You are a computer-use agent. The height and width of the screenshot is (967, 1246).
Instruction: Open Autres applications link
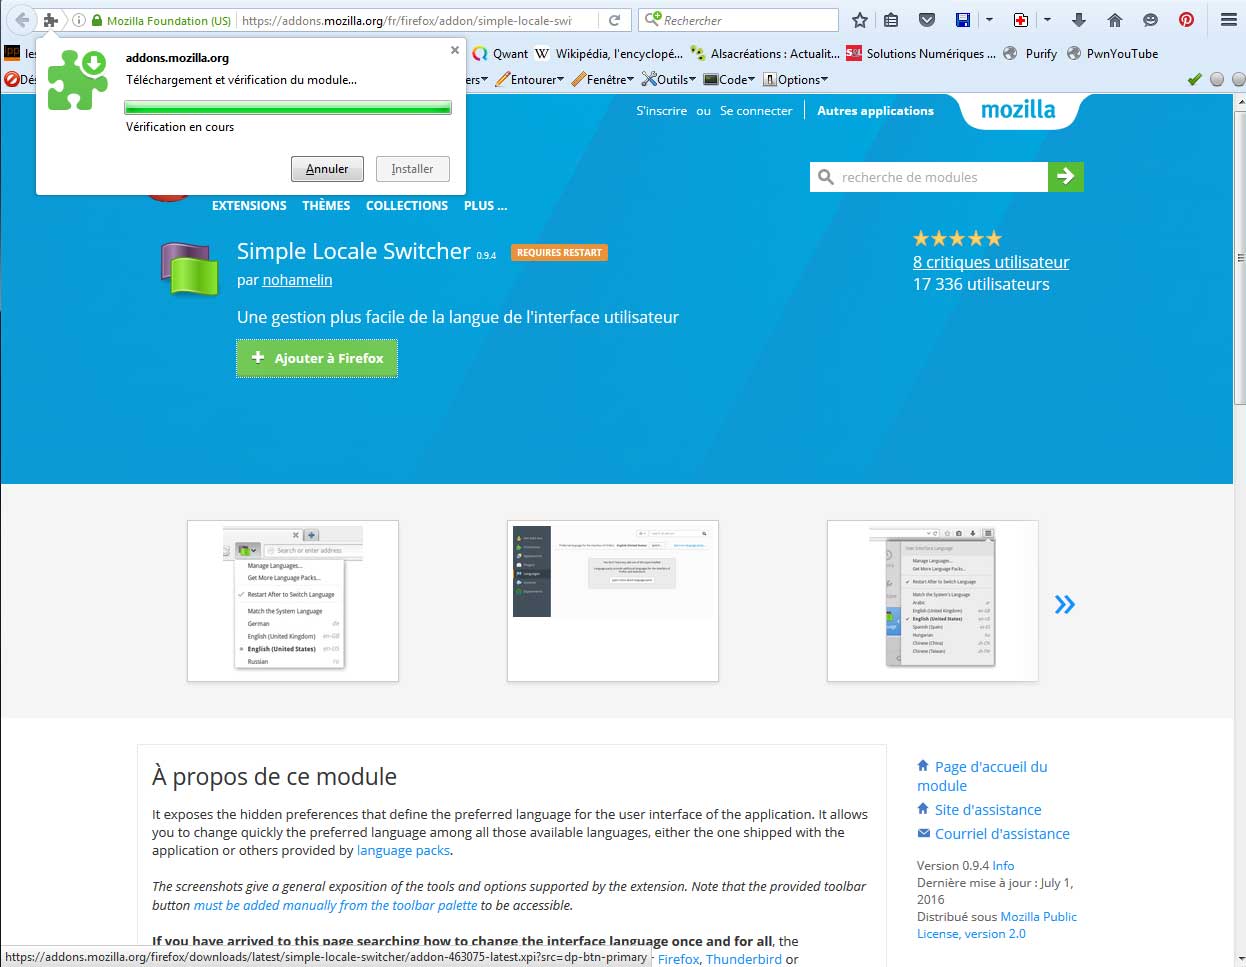tap(875, 111)
